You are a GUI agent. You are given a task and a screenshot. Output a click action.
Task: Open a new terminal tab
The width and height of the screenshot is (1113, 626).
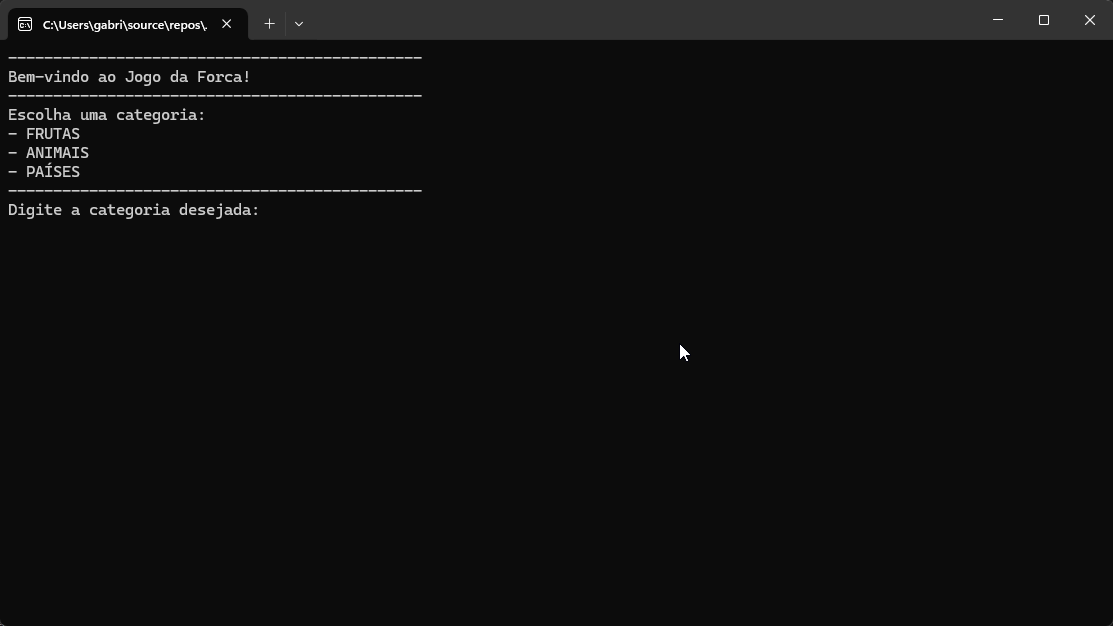[x=269, y=24]
